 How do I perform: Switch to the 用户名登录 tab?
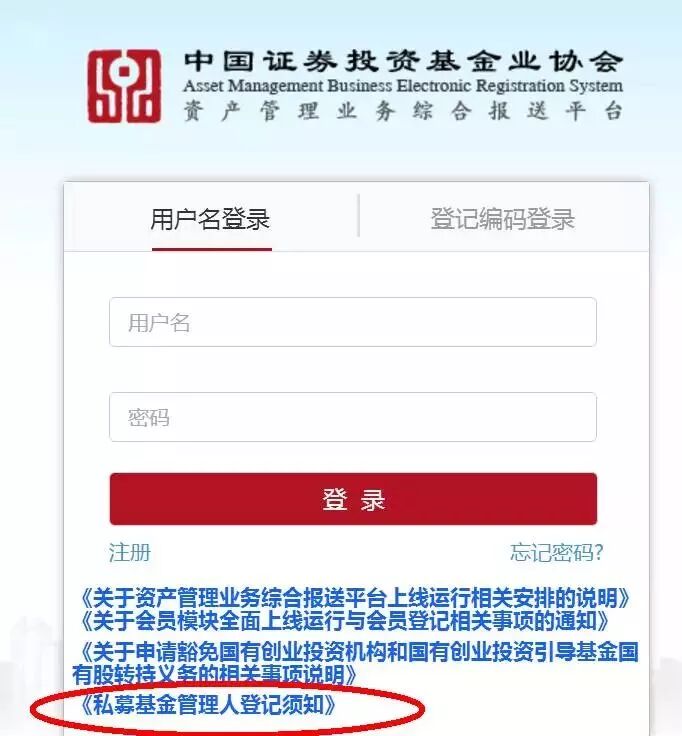pyautogui.click(x=210, y=219)
